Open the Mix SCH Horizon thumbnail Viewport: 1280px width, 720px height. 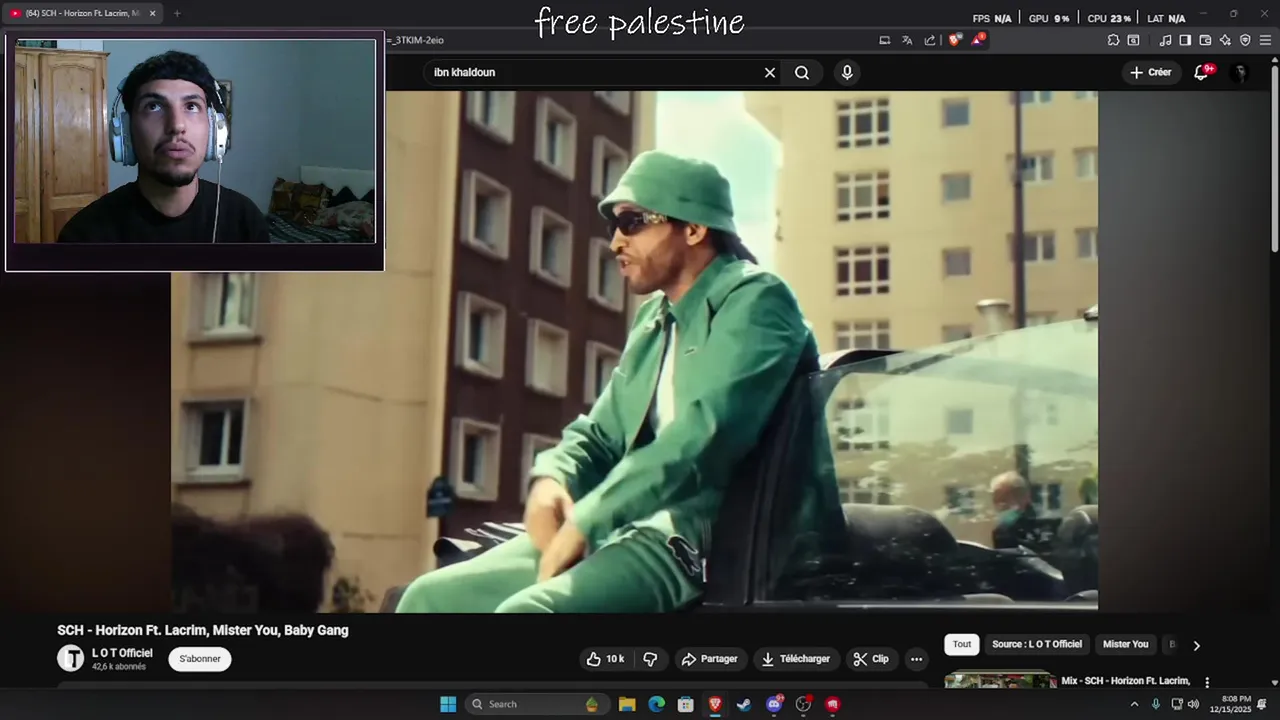(1000, 681)
